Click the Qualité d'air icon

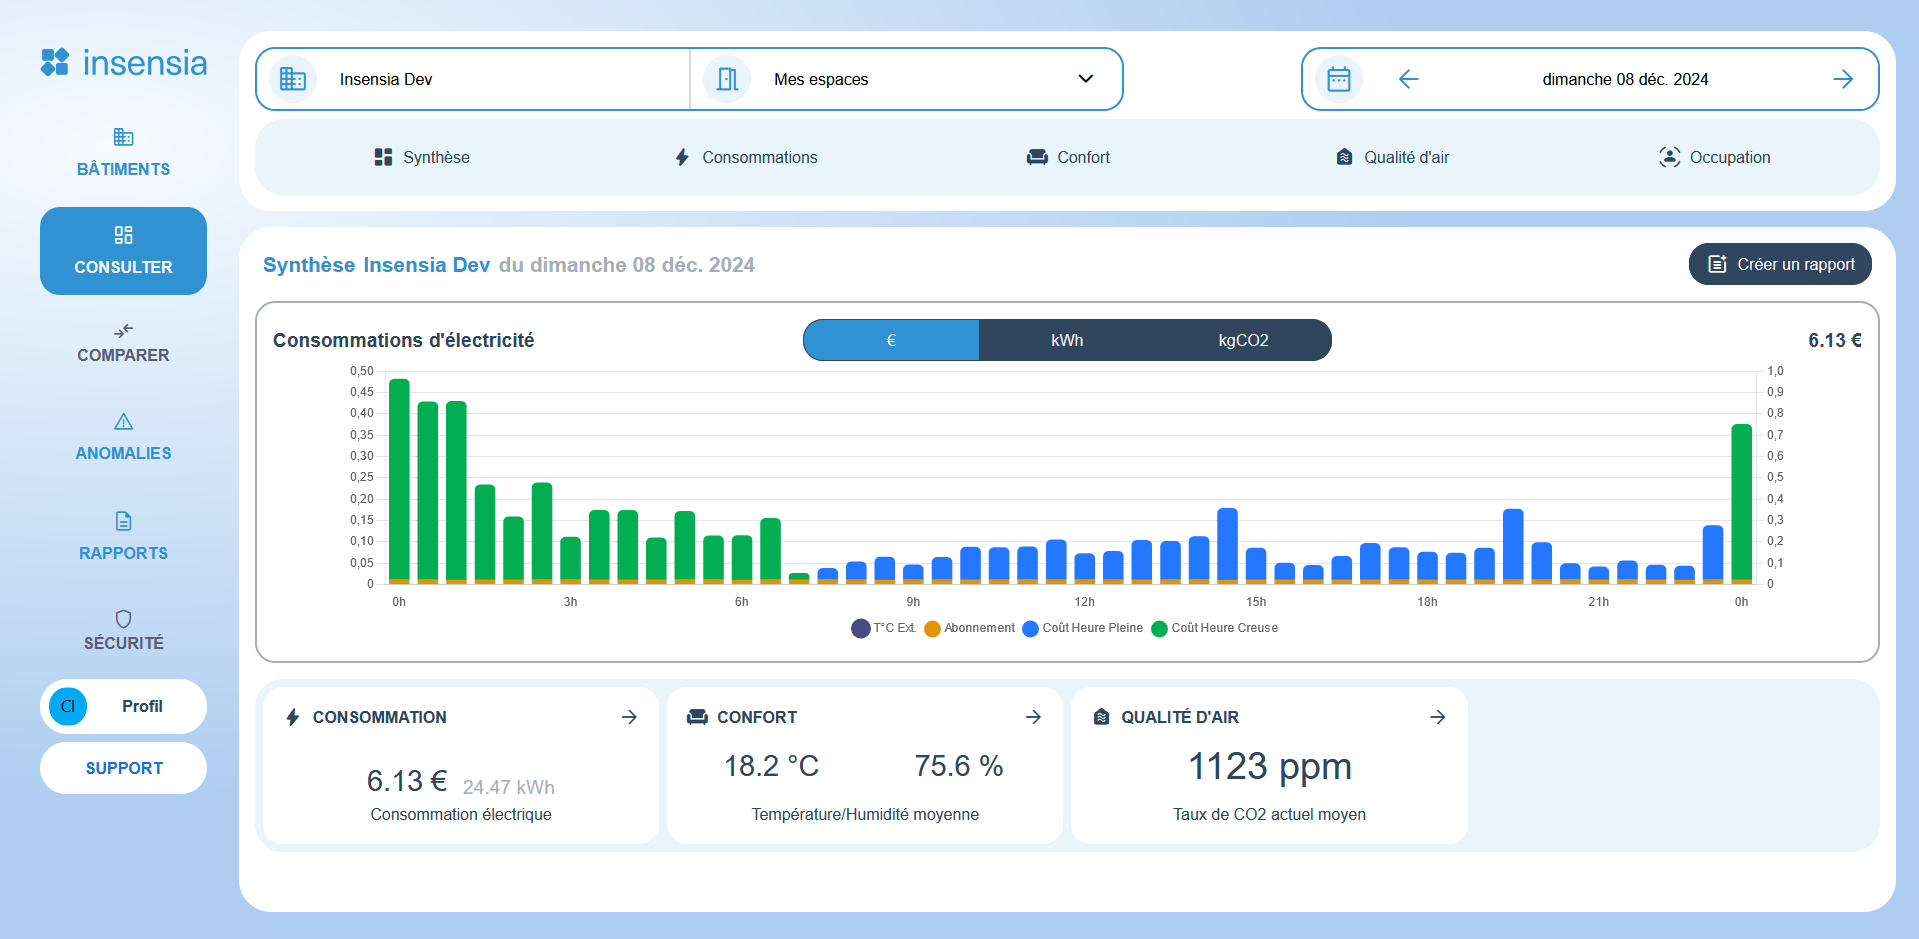1345,157
